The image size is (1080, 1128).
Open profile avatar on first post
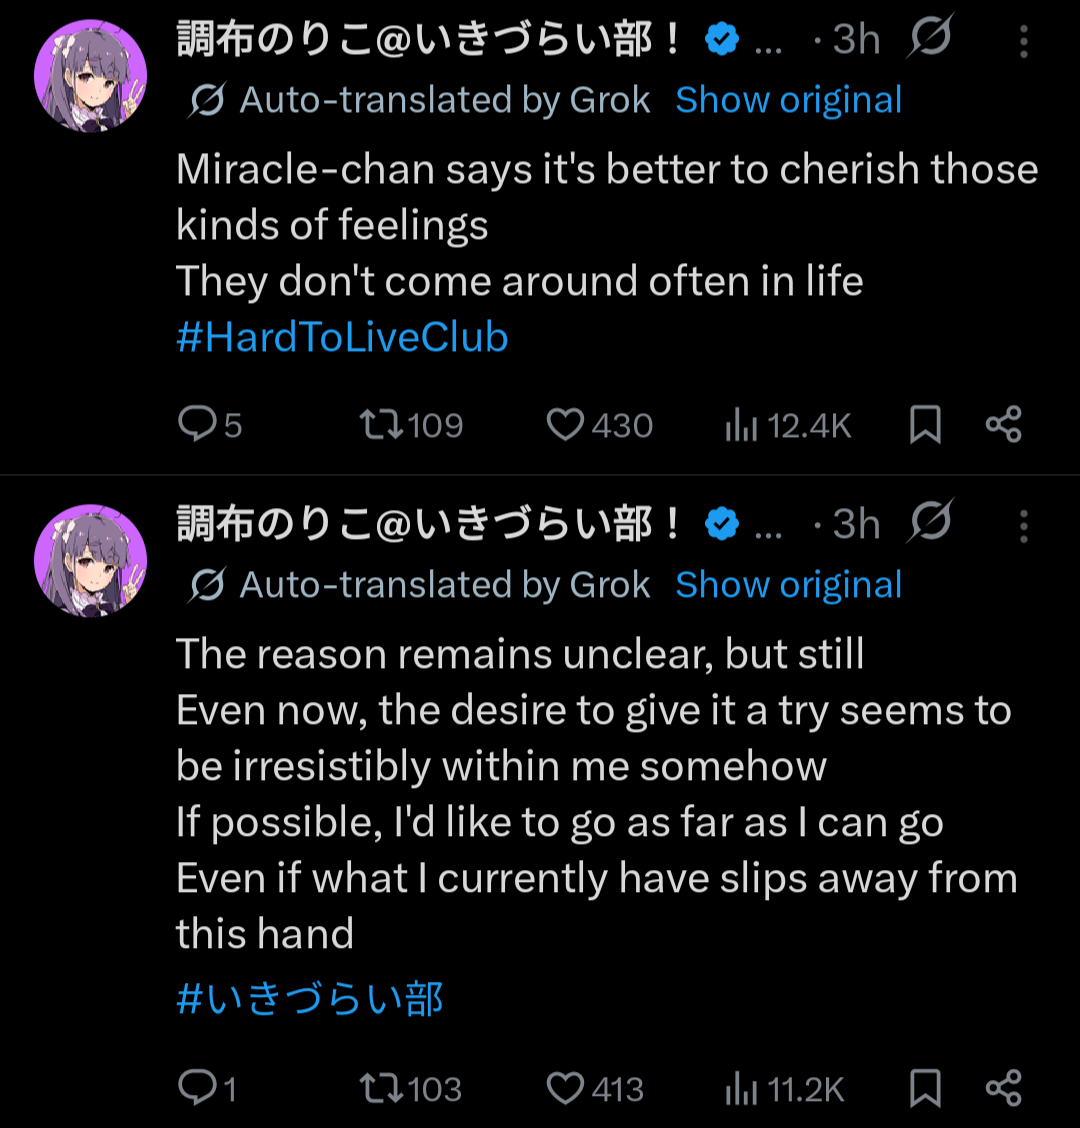click(90, 75)
